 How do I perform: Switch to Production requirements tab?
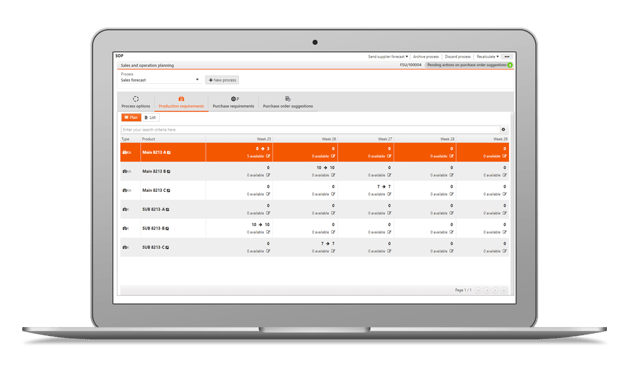point(181,102)
